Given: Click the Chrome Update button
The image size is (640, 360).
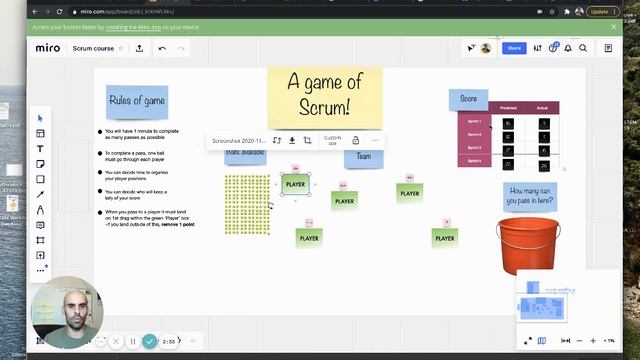Looking at the screenshot, I should pos(603,11).
